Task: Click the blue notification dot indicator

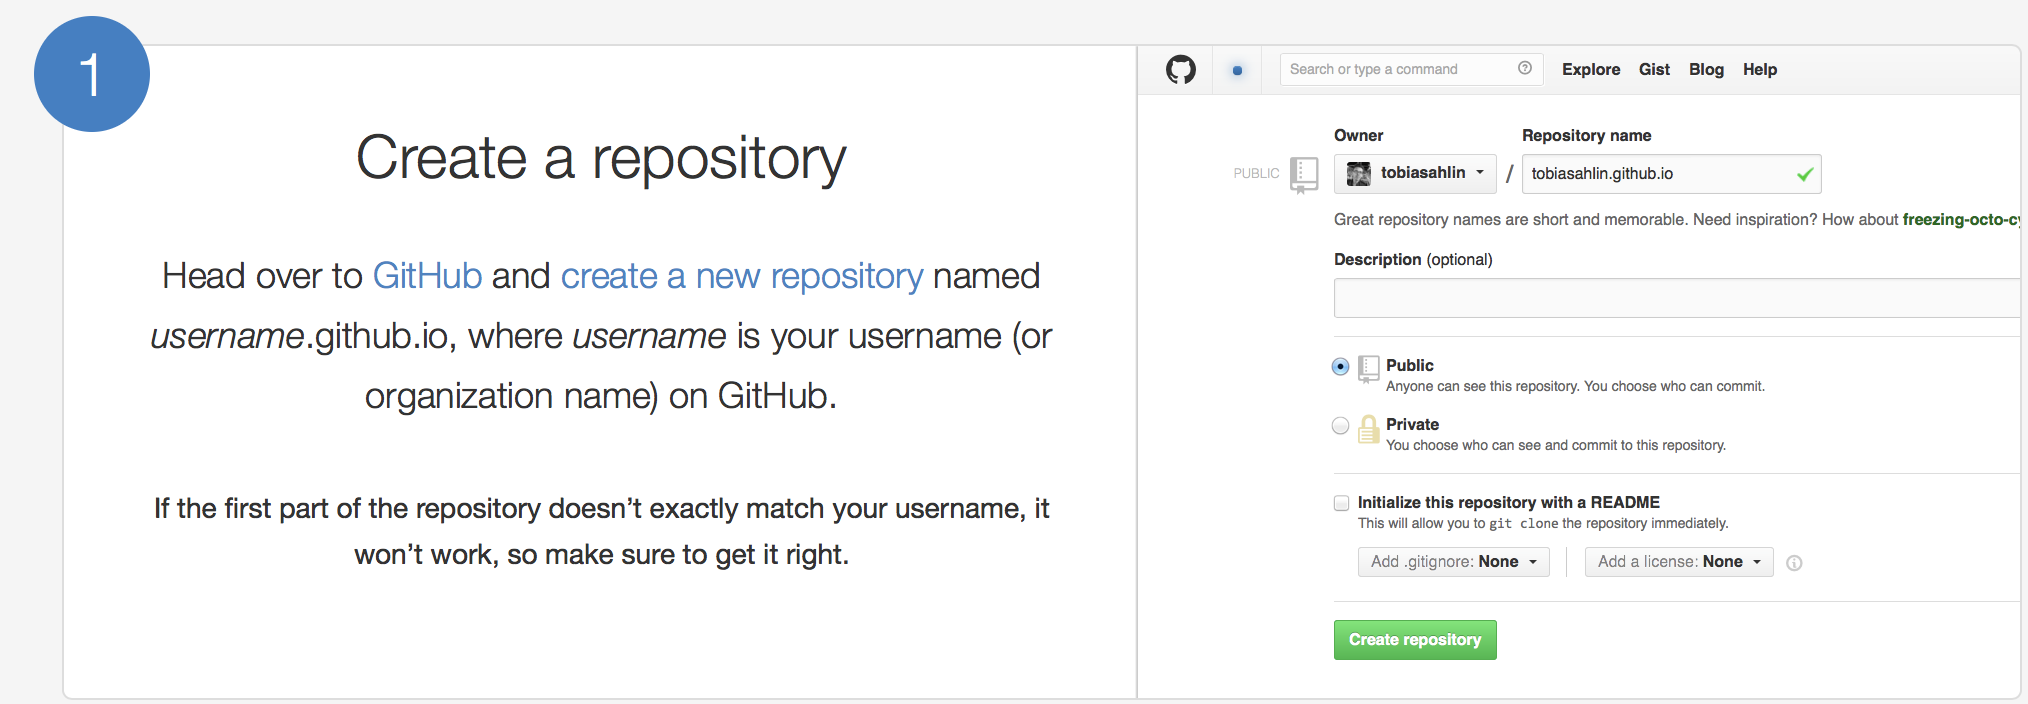Action: 1237,70
